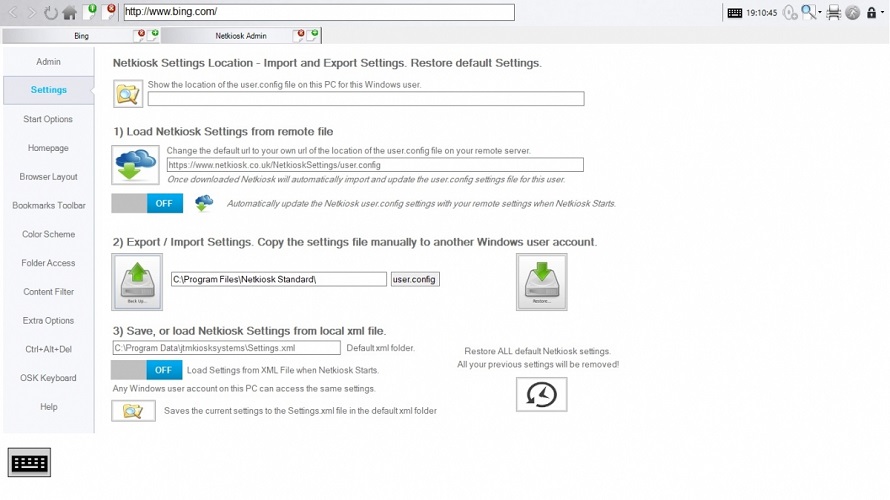The width and height of the screenshot is (890, 500).
Task: Click the empty user.config location field
Action: coord(366,99)
